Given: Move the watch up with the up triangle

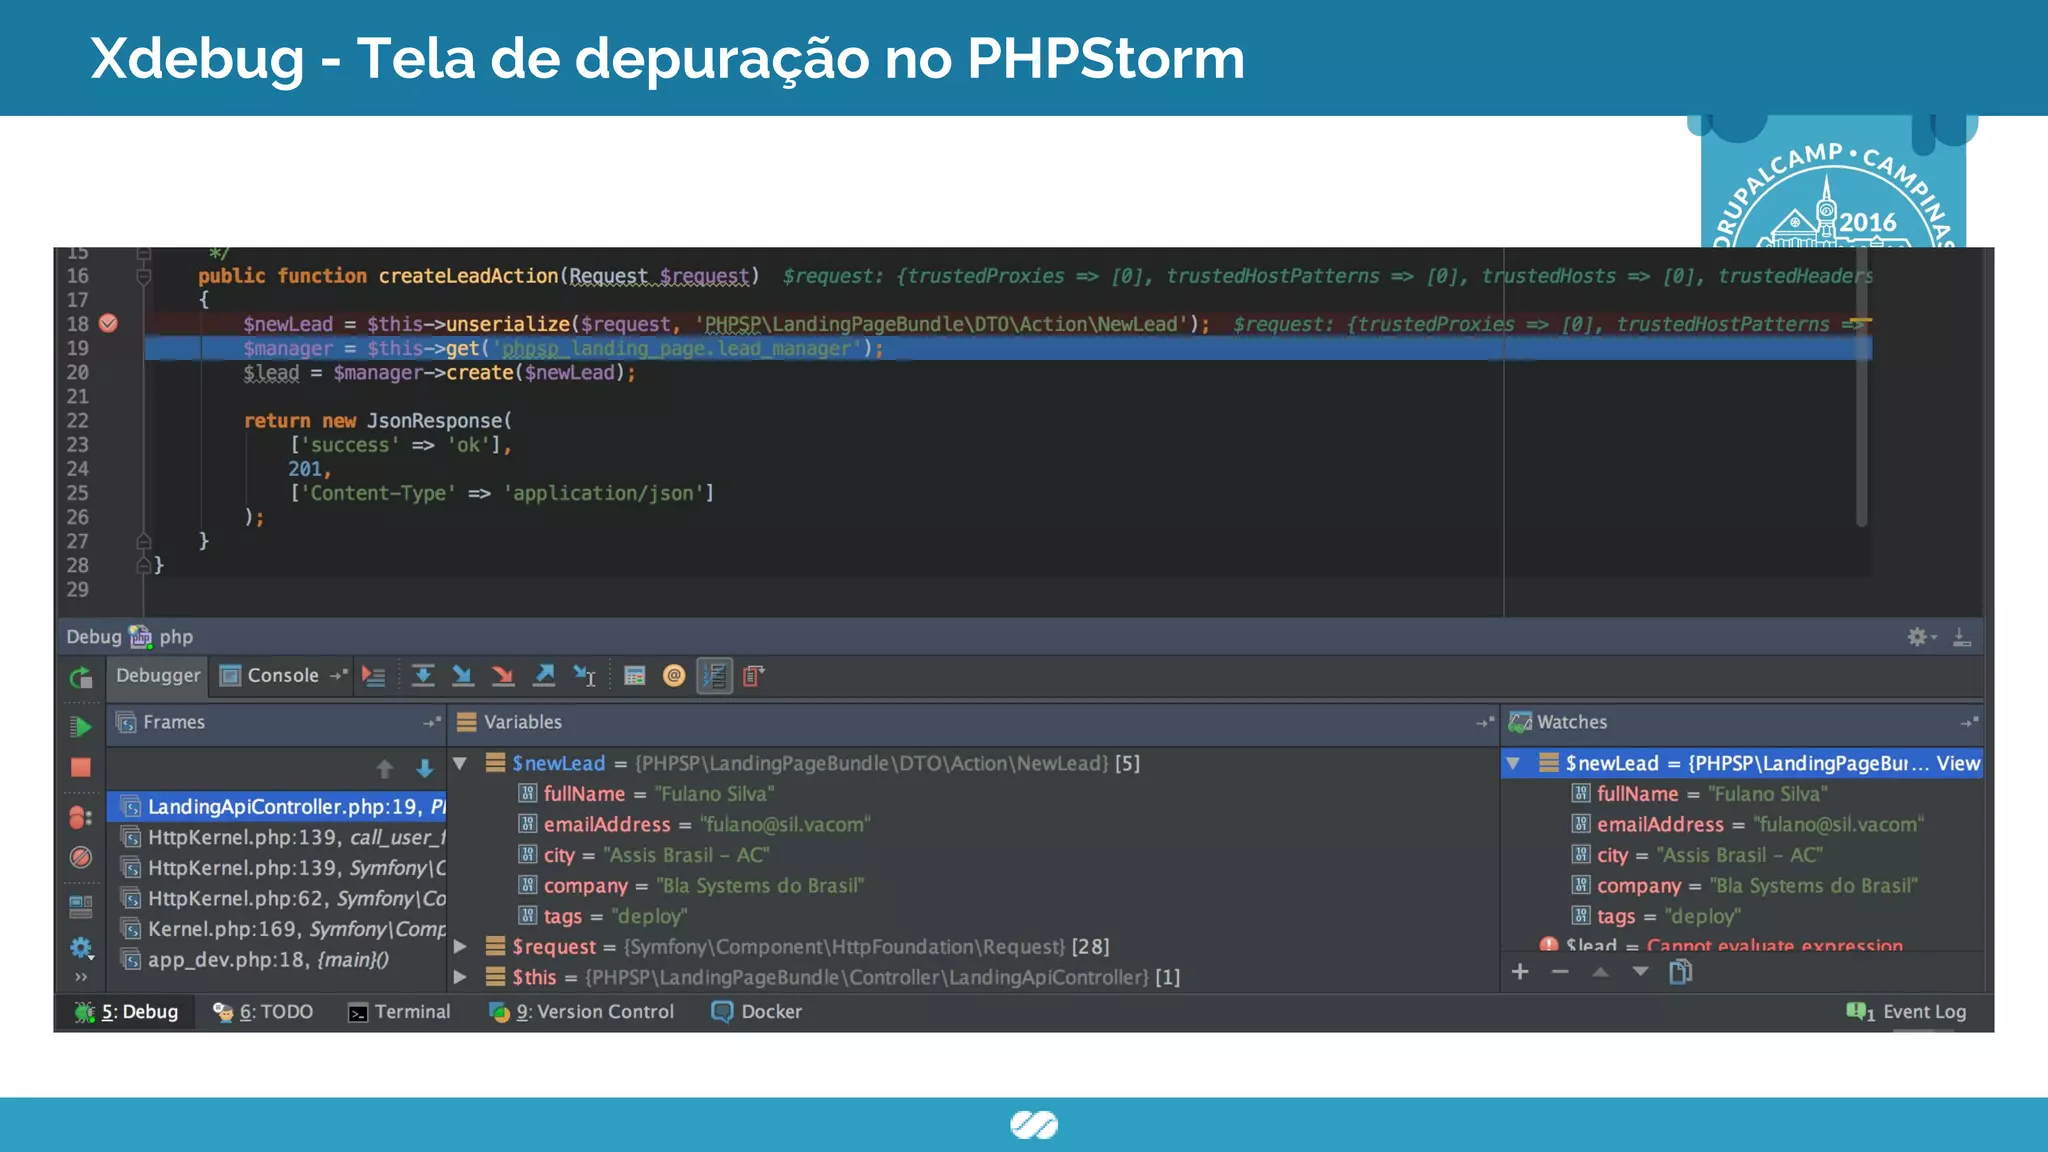Looking at the screenshot, I should [1601, 972].
